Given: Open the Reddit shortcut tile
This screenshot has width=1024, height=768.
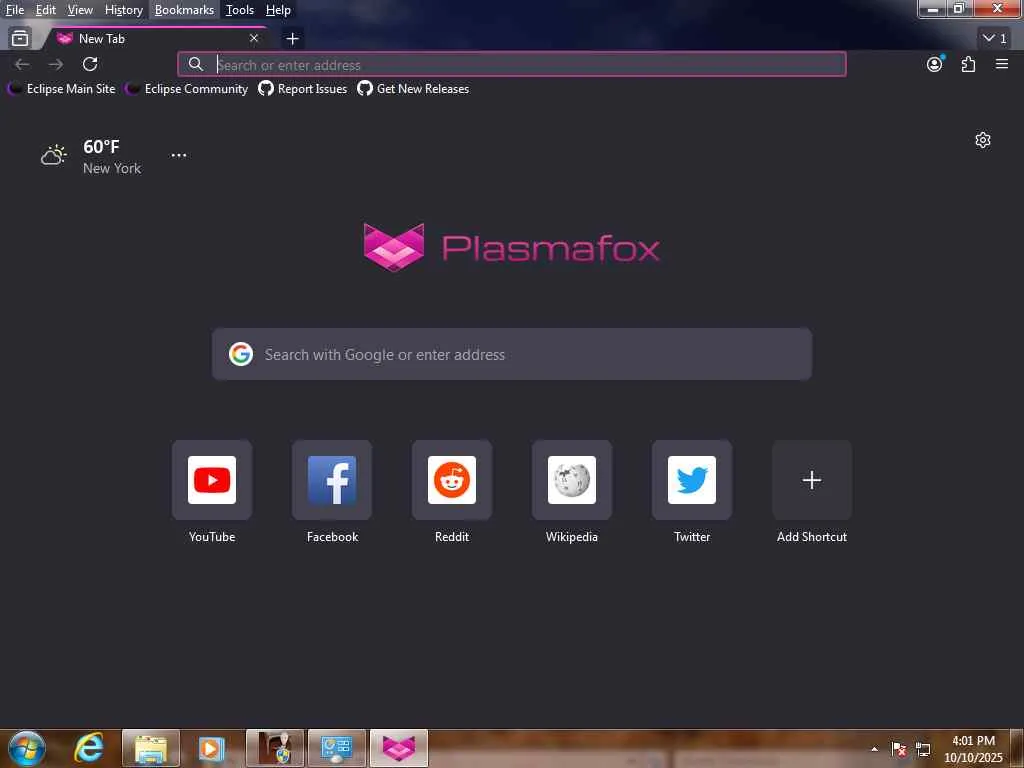Looking at the screenshot, I should 452,480.
